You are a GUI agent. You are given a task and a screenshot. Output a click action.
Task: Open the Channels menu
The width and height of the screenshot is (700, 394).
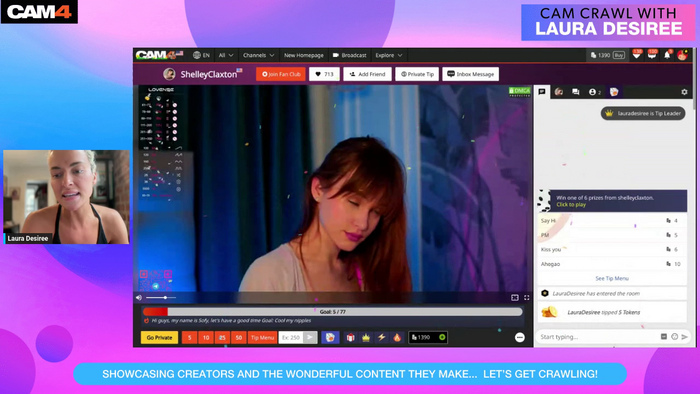258,55
